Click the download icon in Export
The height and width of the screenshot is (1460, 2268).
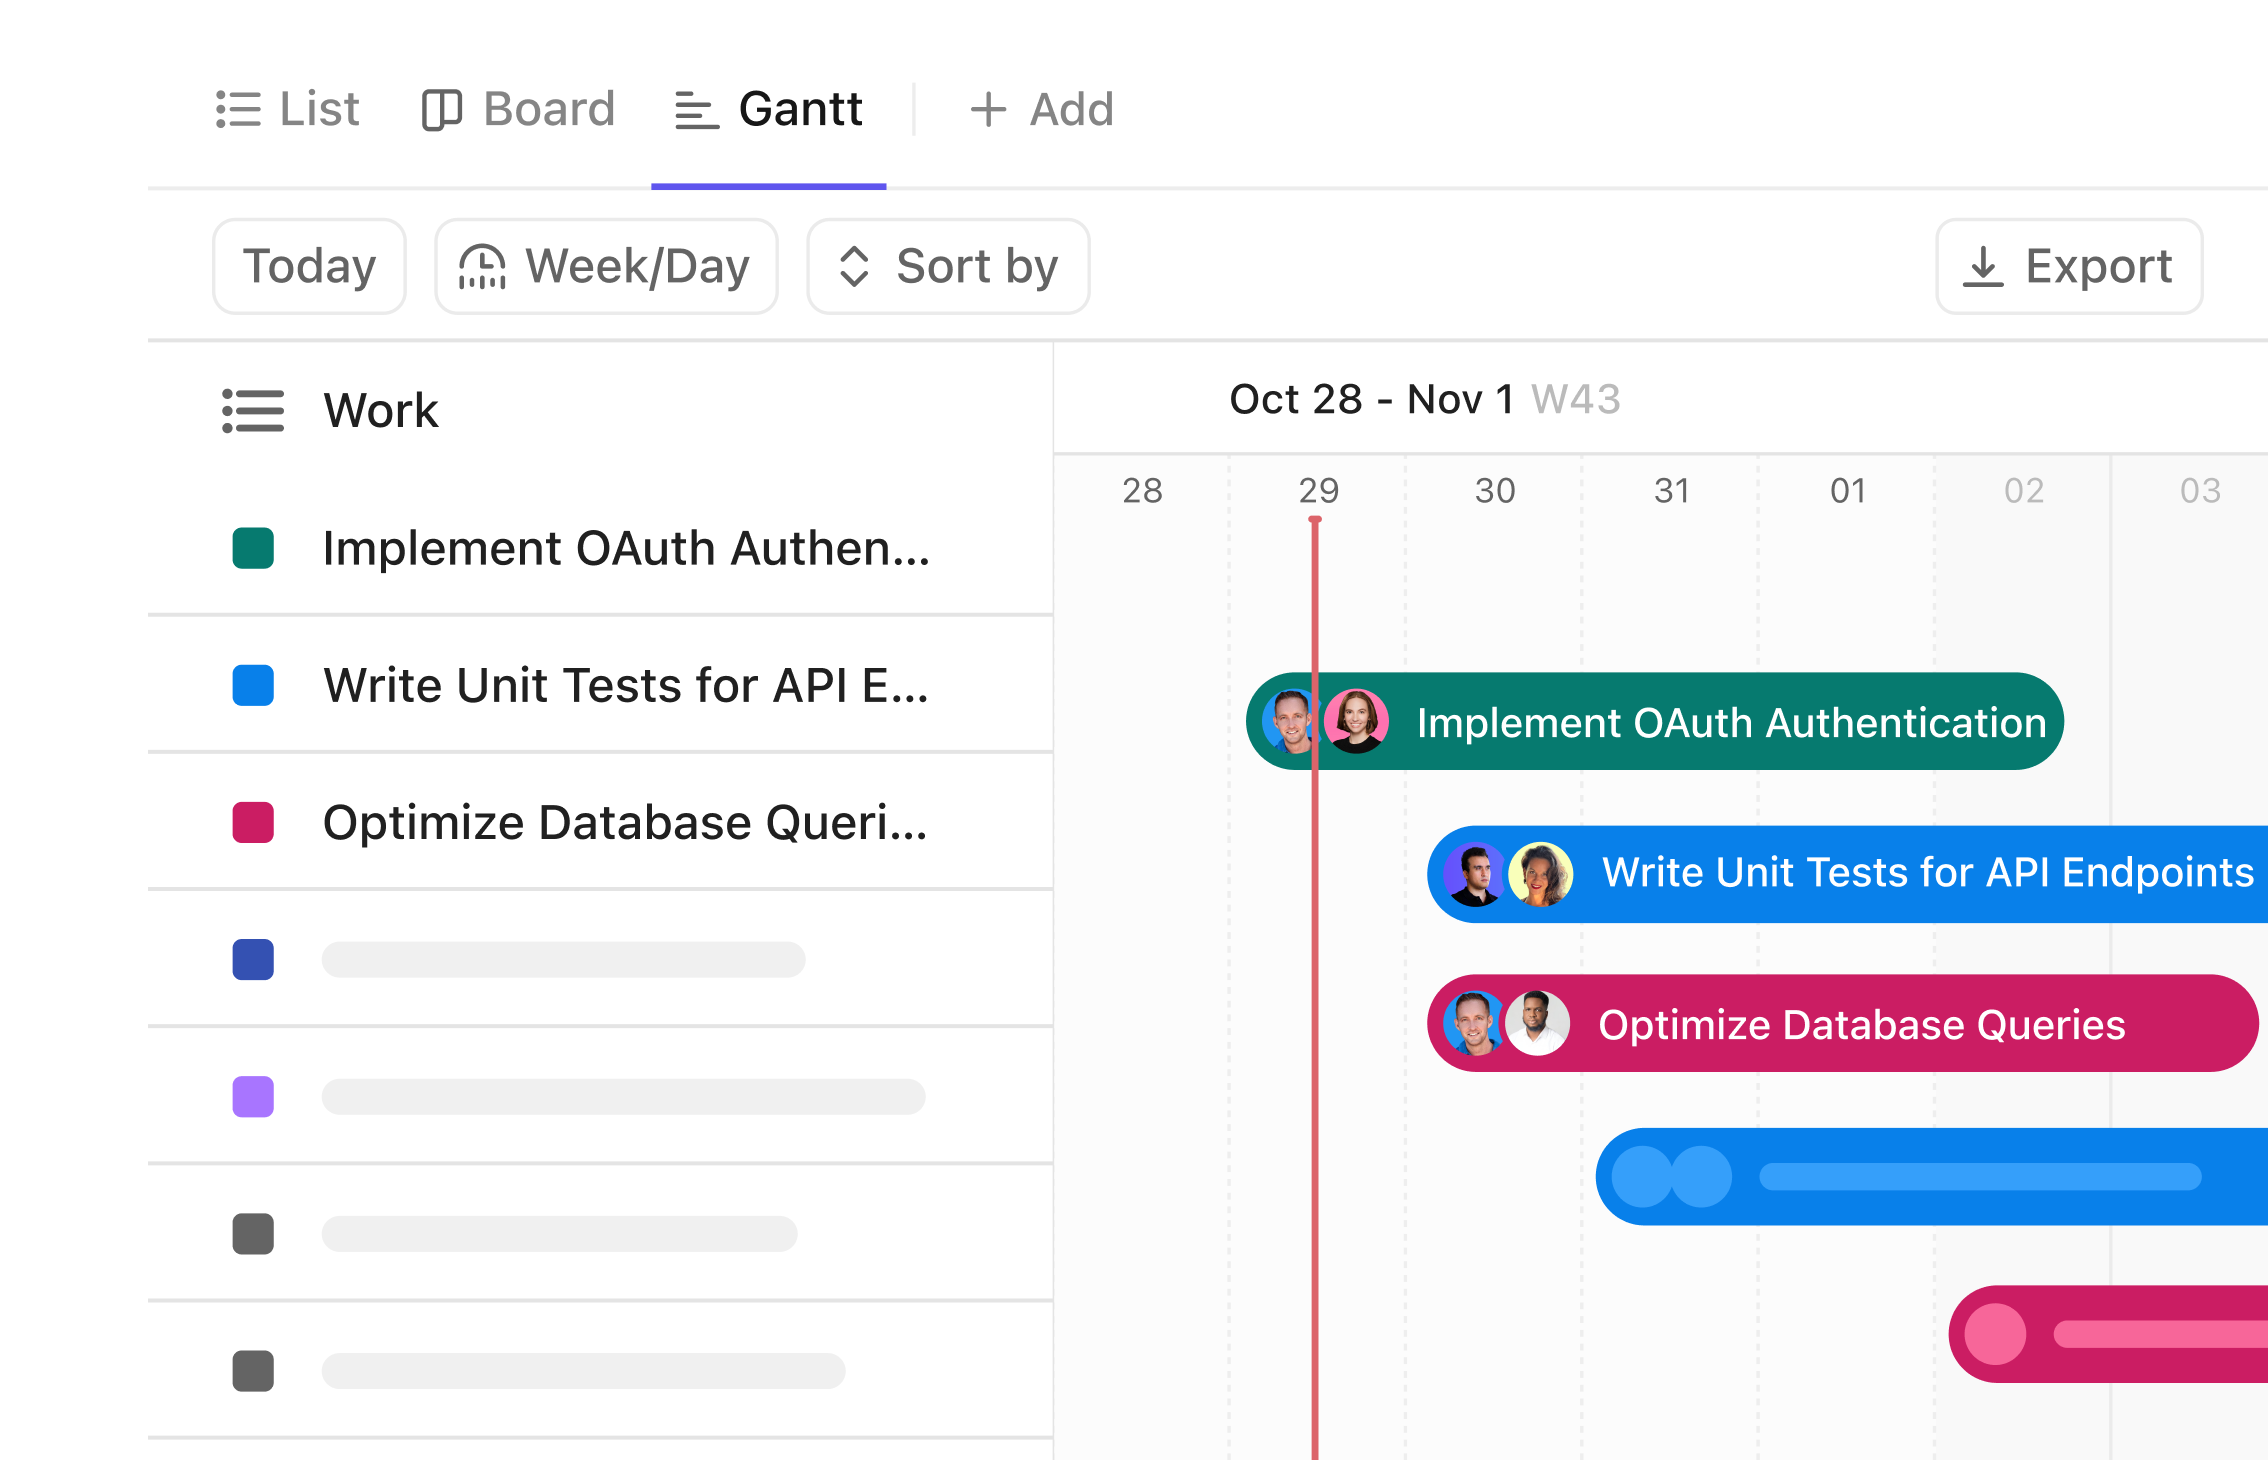[1982, 267]
